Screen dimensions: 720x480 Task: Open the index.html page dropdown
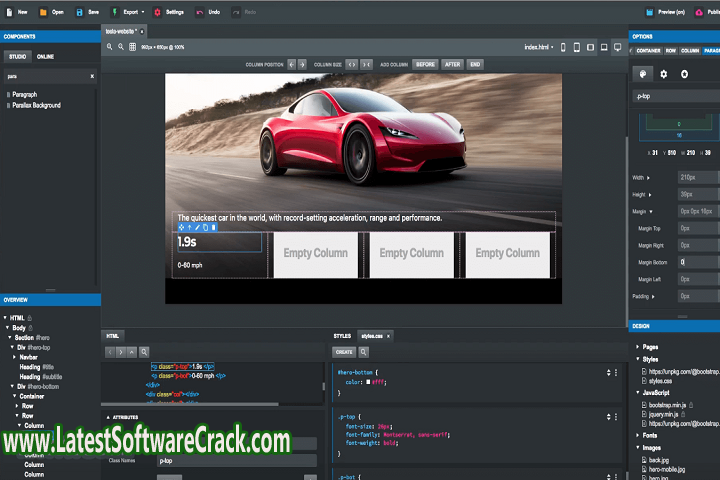coord(540,47)
